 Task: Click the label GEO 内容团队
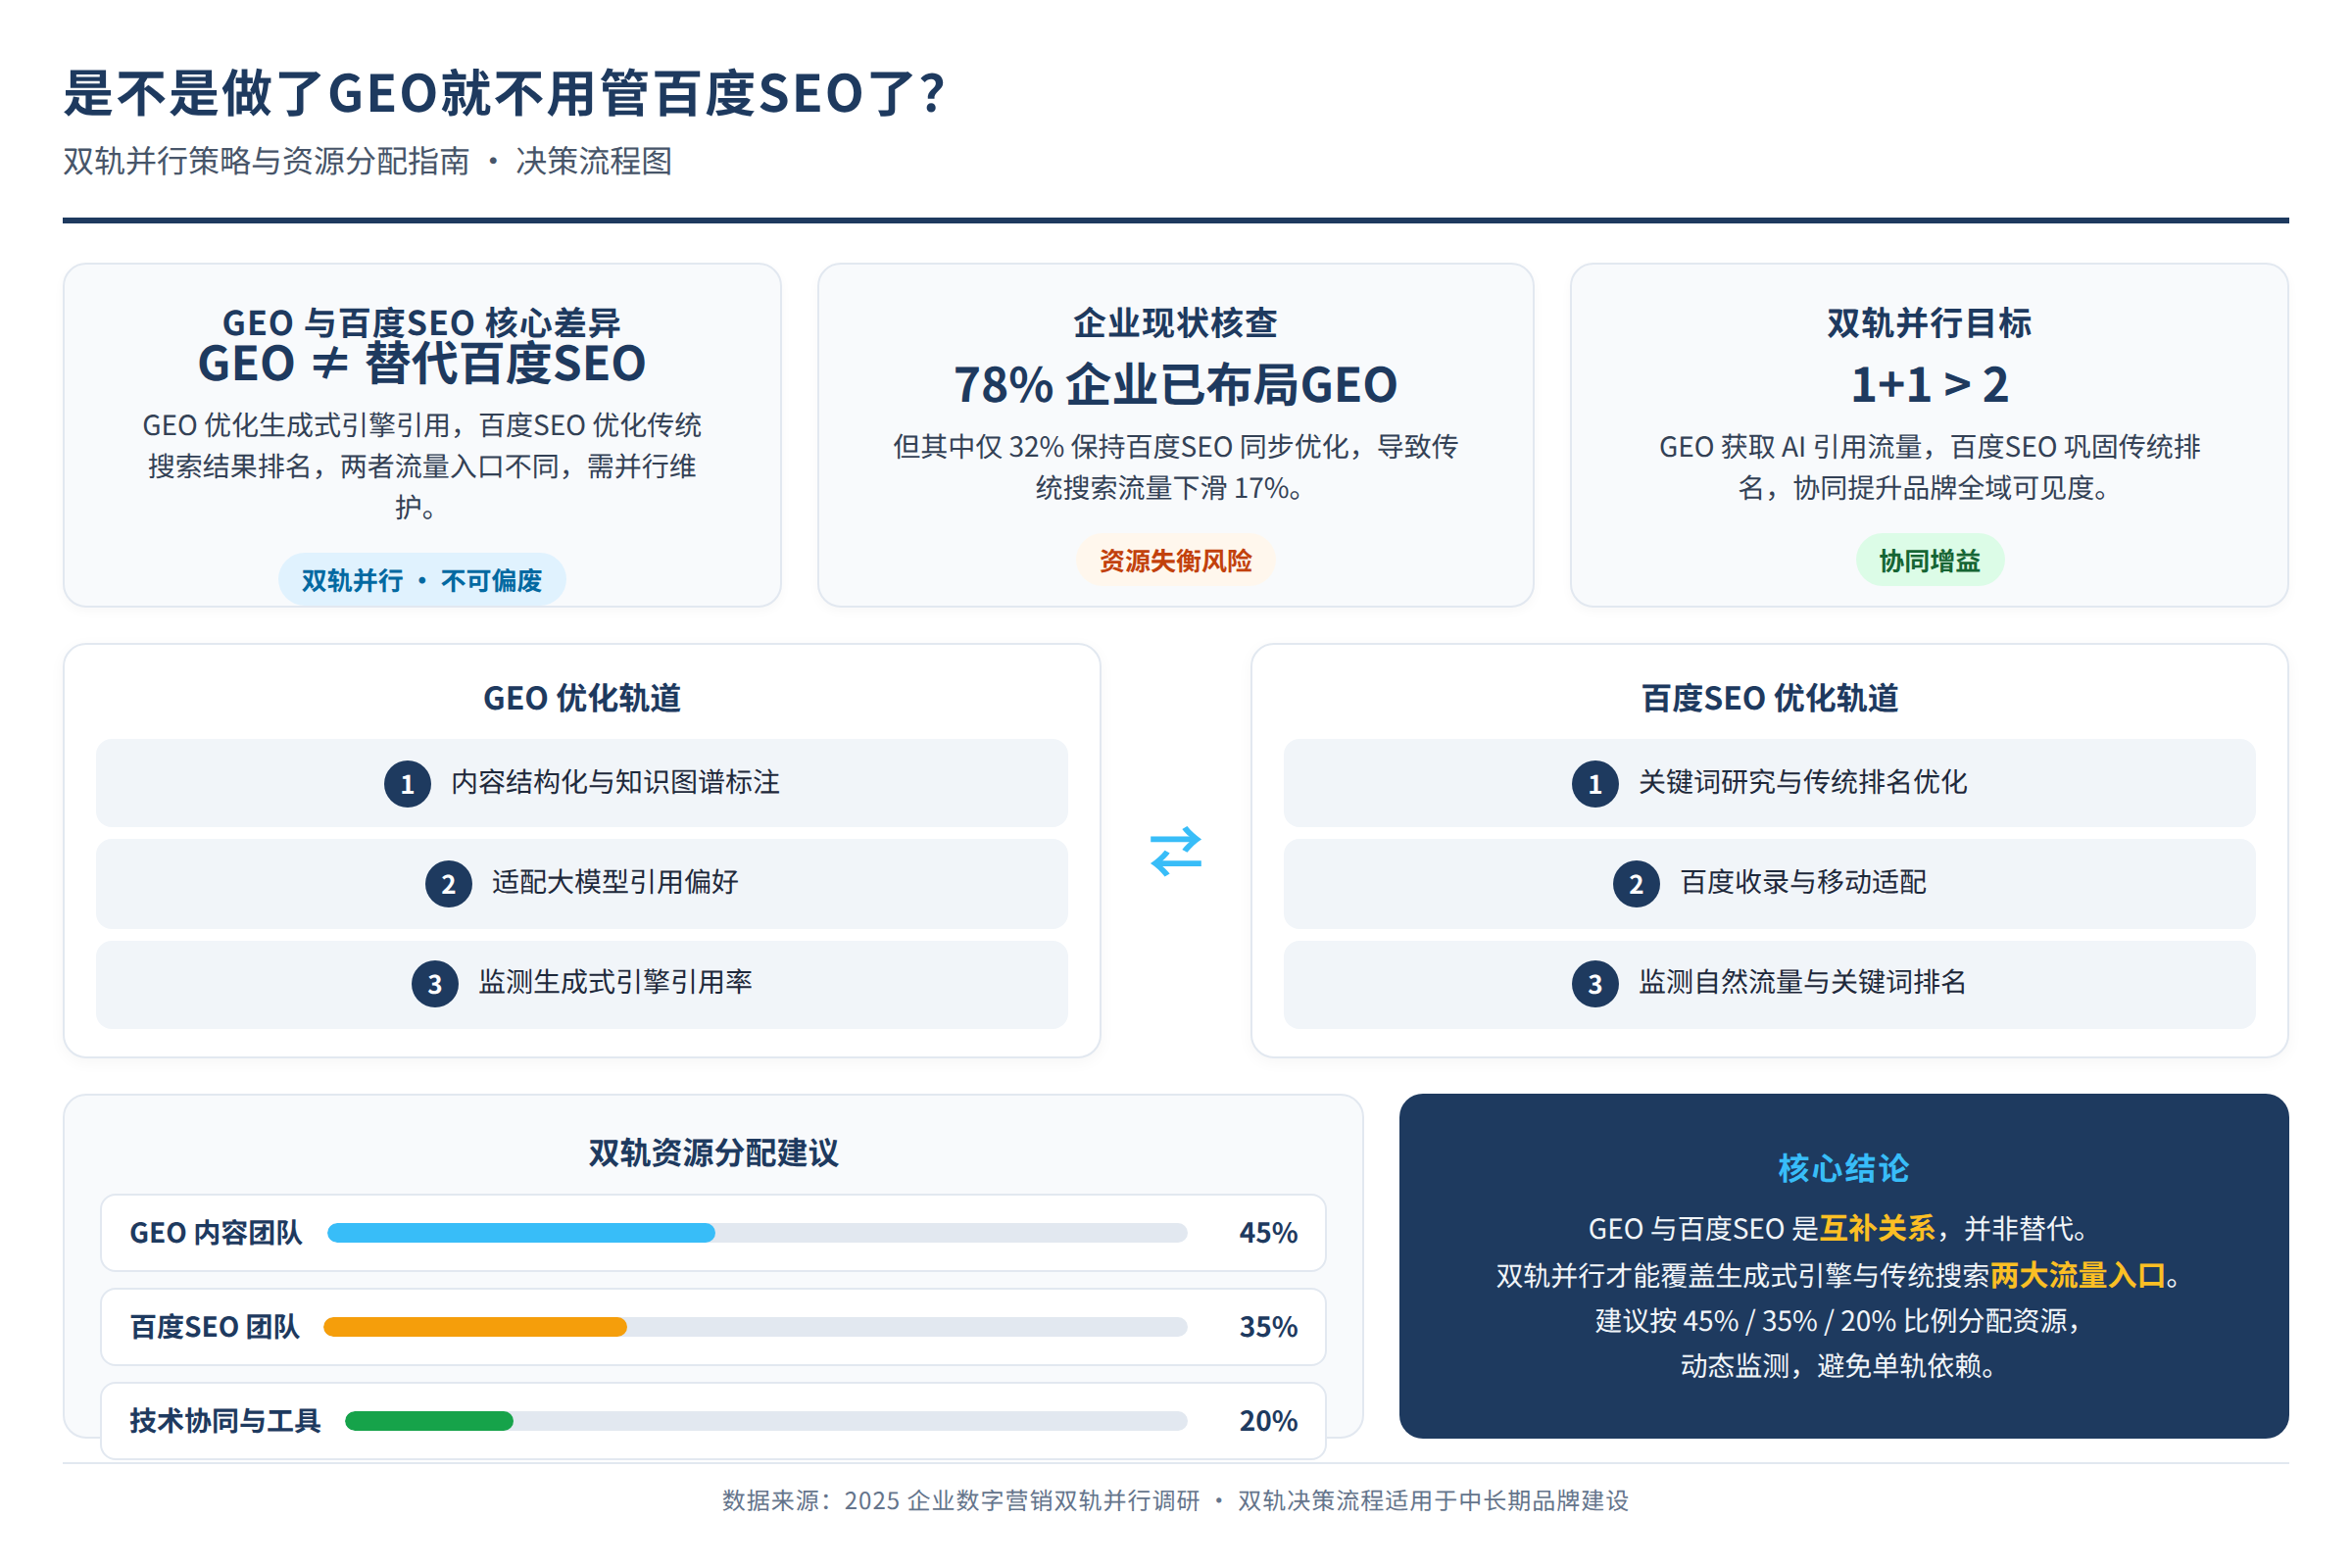point(216,1232)
